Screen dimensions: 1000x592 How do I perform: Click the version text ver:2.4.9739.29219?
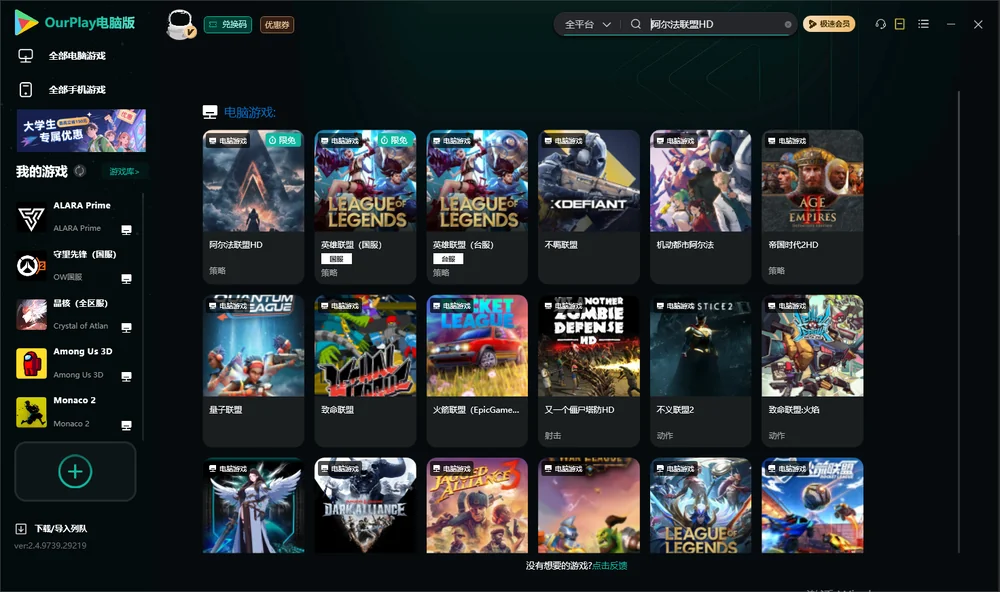point(50,546)
